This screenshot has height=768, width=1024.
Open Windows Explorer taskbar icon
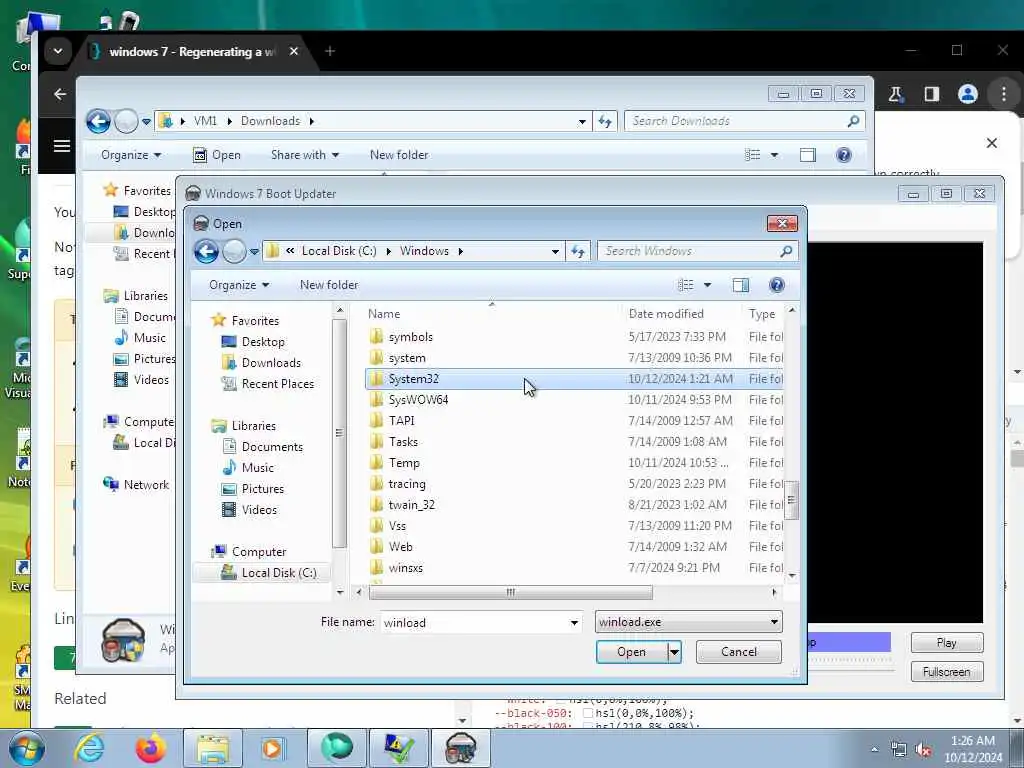click(x=212, y=748)
